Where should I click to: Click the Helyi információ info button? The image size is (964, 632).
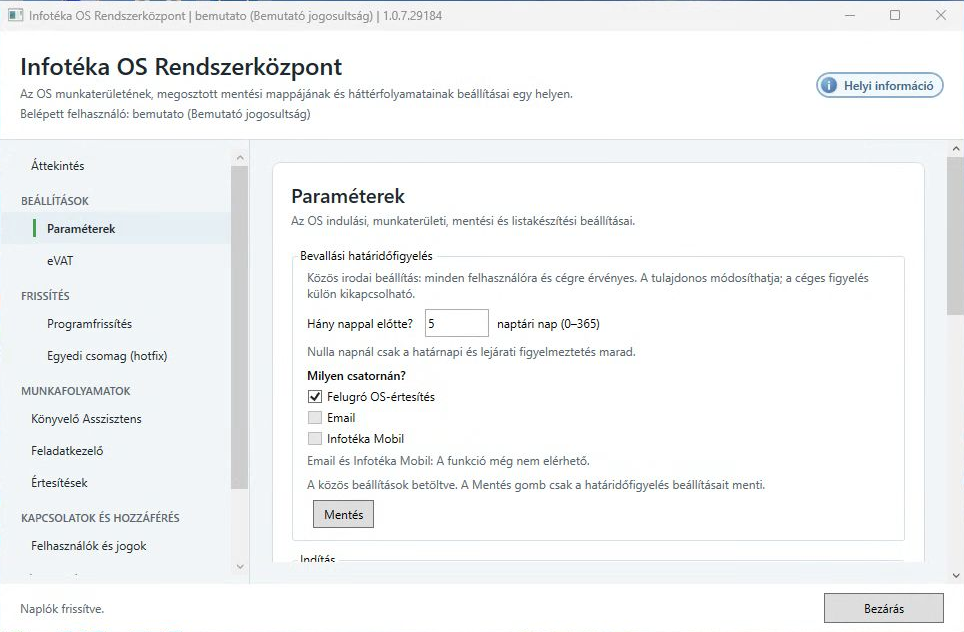879,85
